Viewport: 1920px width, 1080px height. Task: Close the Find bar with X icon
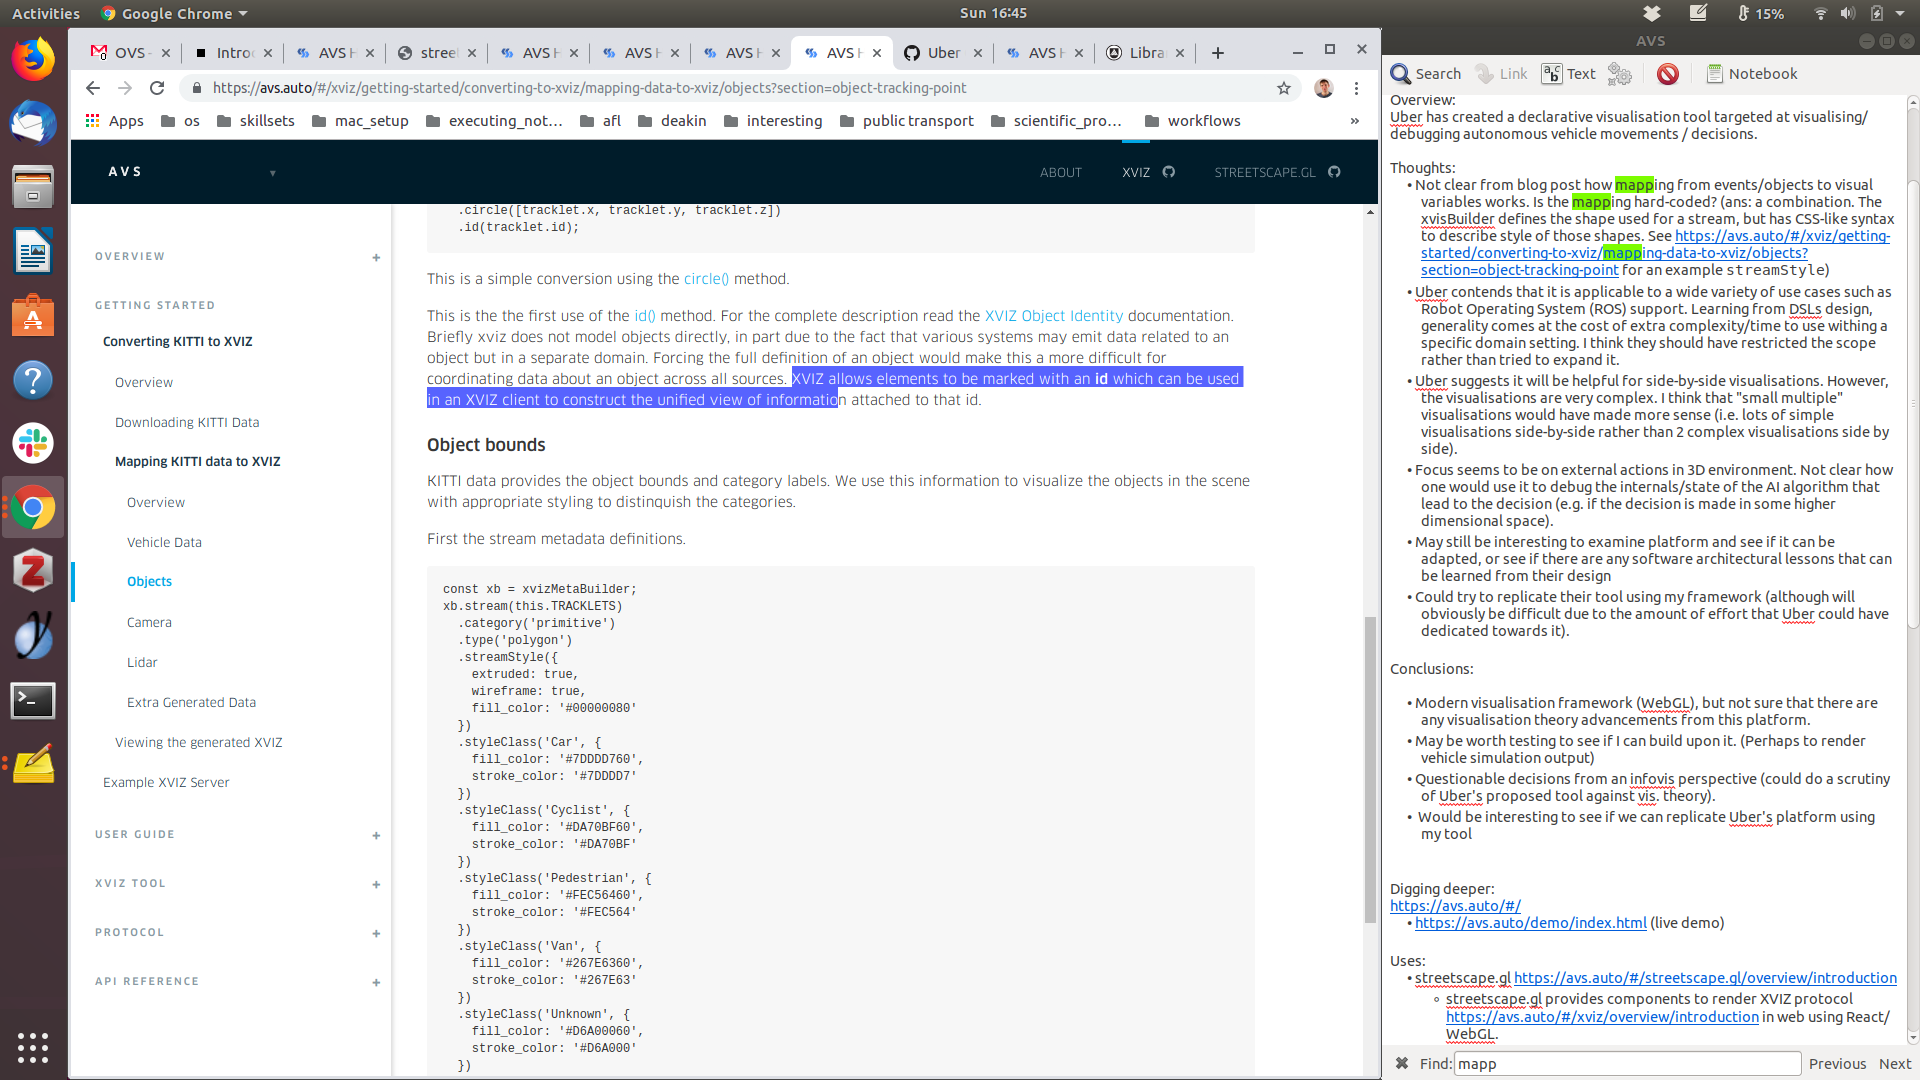1402,1063
